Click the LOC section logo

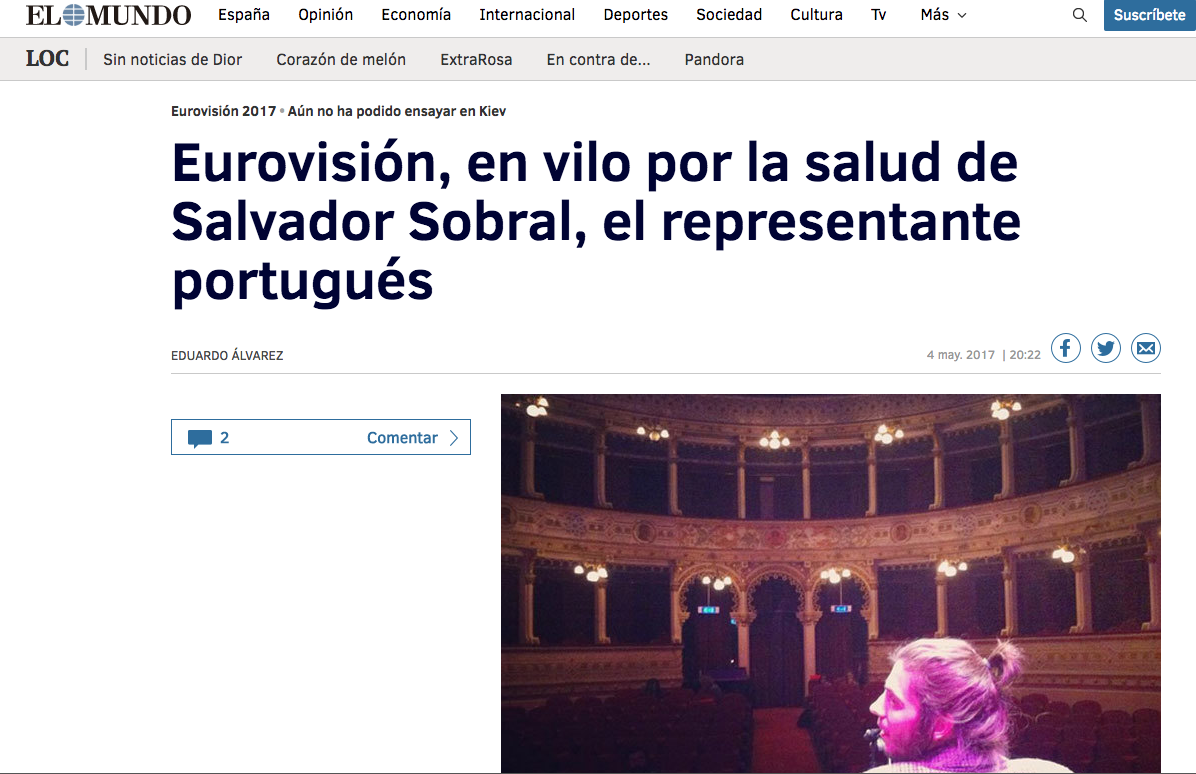coord(47,59)
